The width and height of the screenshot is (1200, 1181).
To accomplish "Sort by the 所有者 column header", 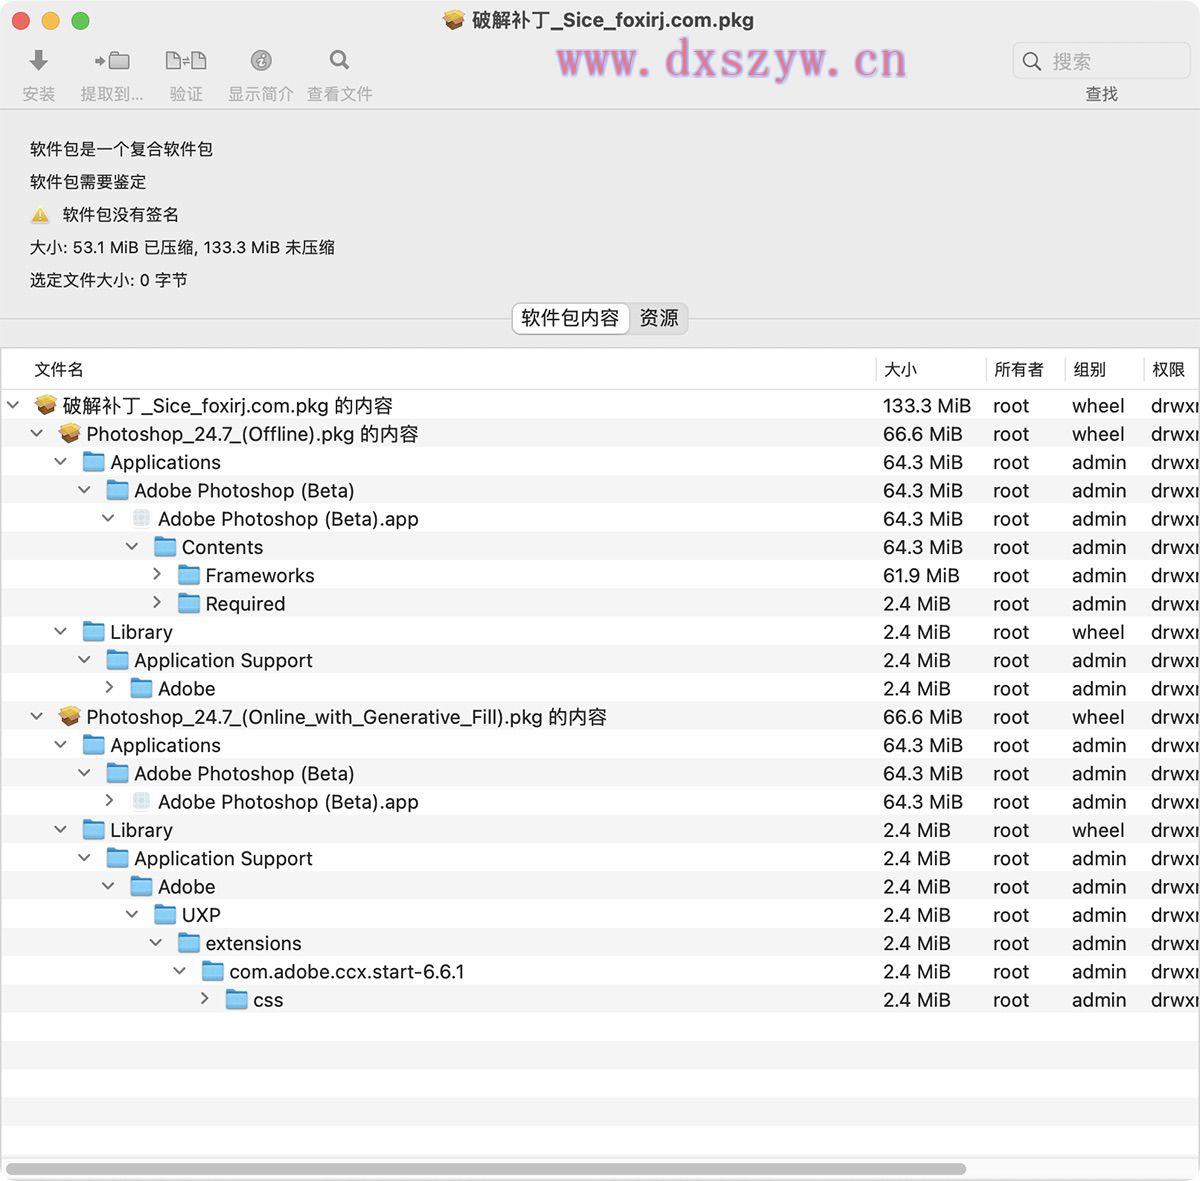I will click(1025, 369).
